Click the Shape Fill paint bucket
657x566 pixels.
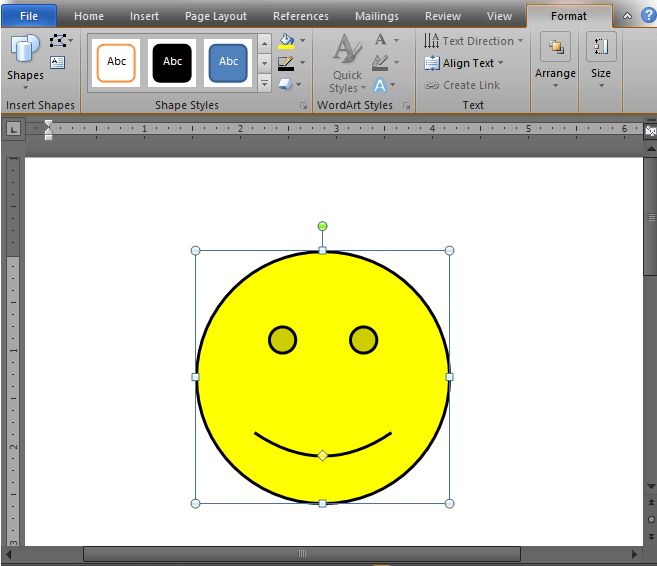(x=286, y=42)
